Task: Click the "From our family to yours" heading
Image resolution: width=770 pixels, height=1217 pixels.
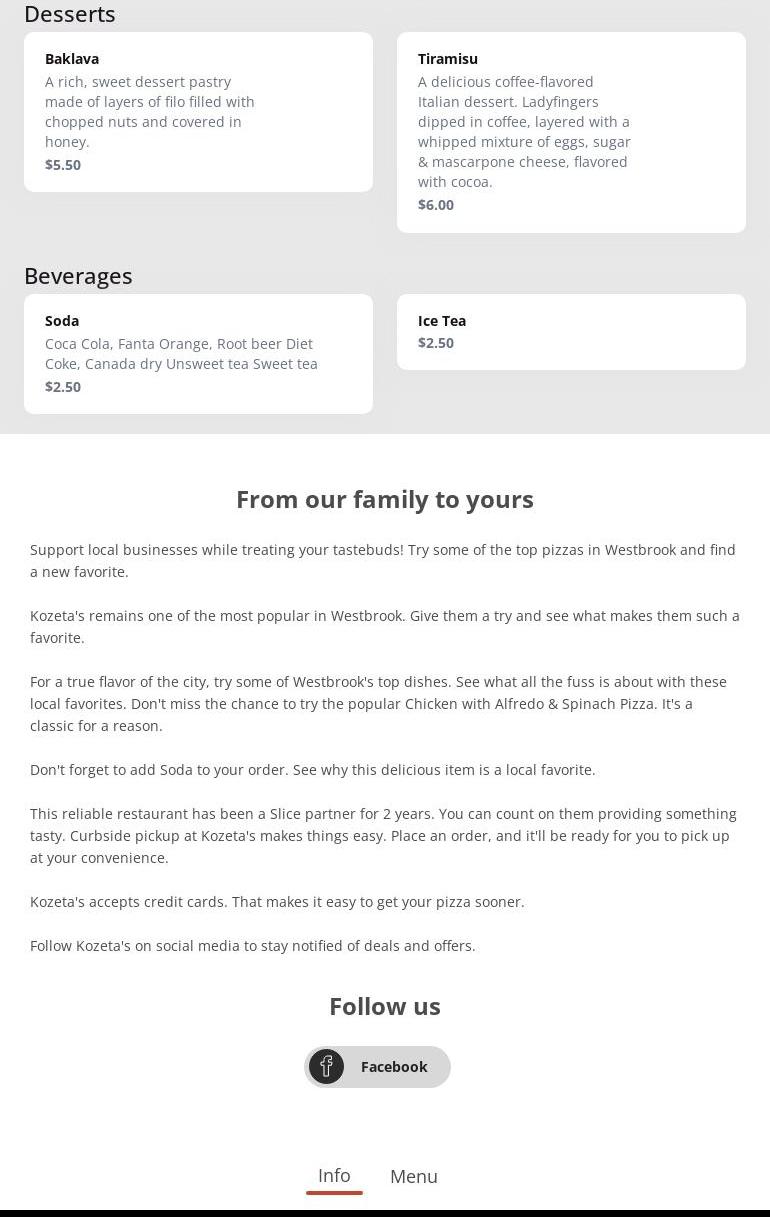Action: tap(385, 499)
